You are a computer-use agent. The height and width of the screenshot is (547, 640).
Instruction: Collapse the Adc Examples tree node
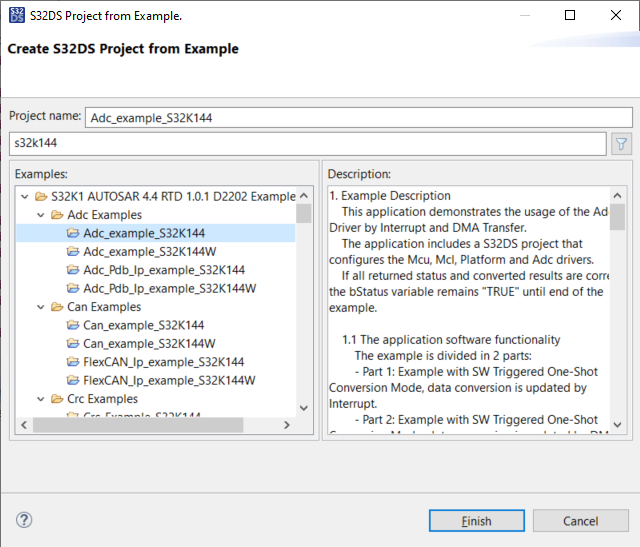pyautogui.click(x=40, y=215)
